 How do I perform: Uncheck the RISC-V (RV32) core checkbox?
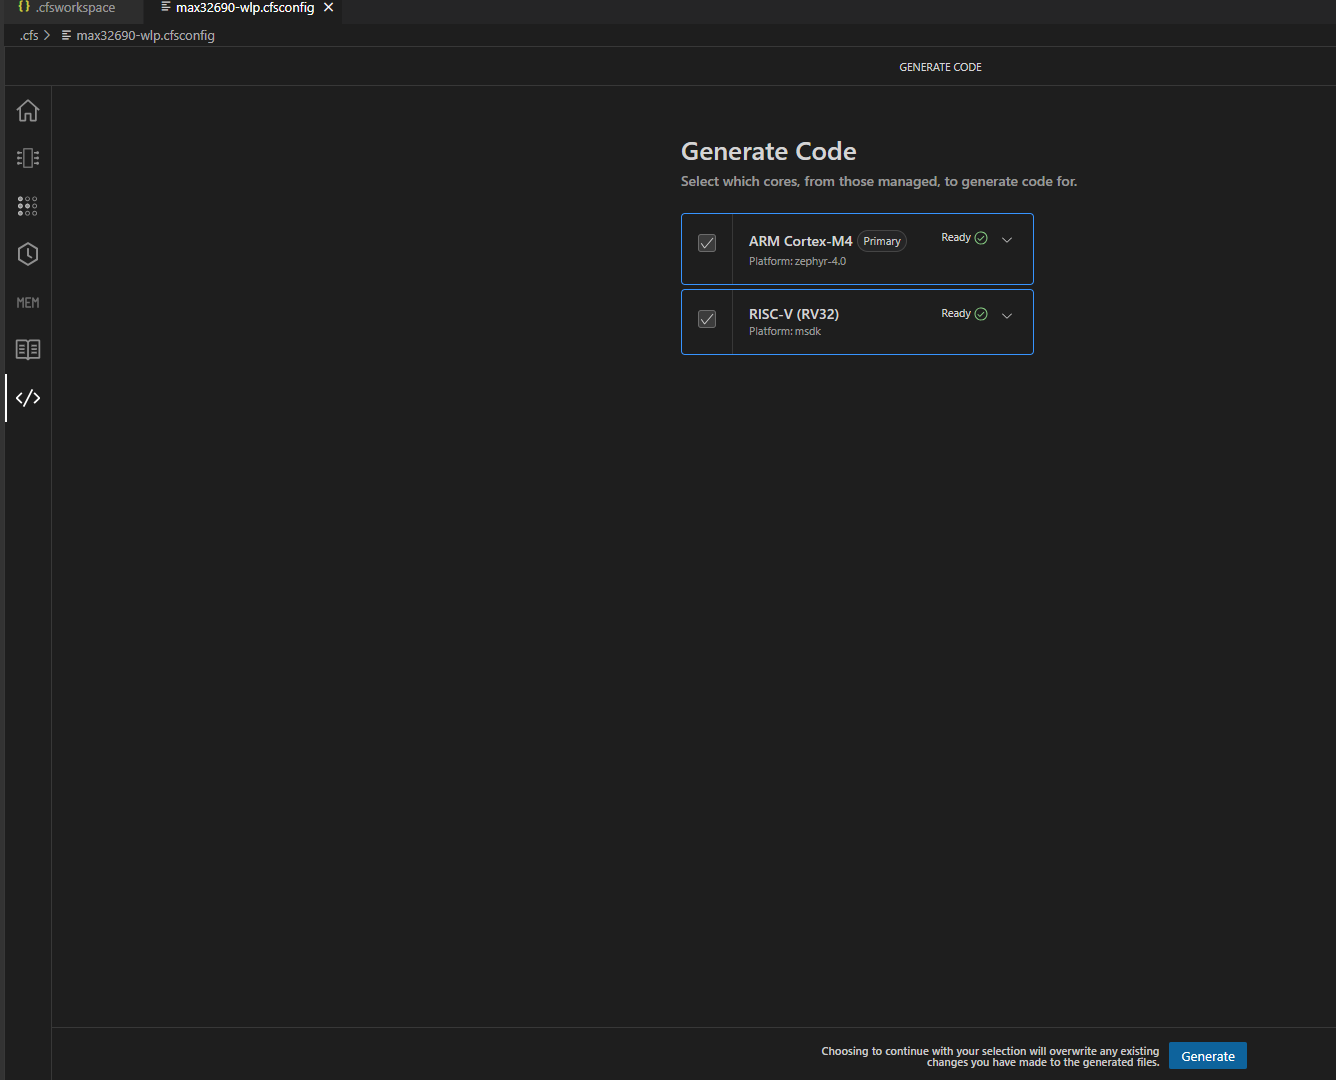[x=707, y=319]
